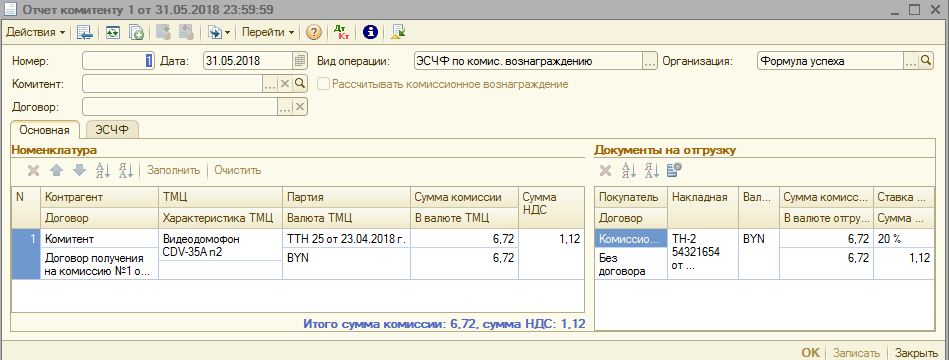Image resolution: width=949 pixels, height=360 pixels.
Task: Click the Договор input field
Action: click(x=180, y=106)
